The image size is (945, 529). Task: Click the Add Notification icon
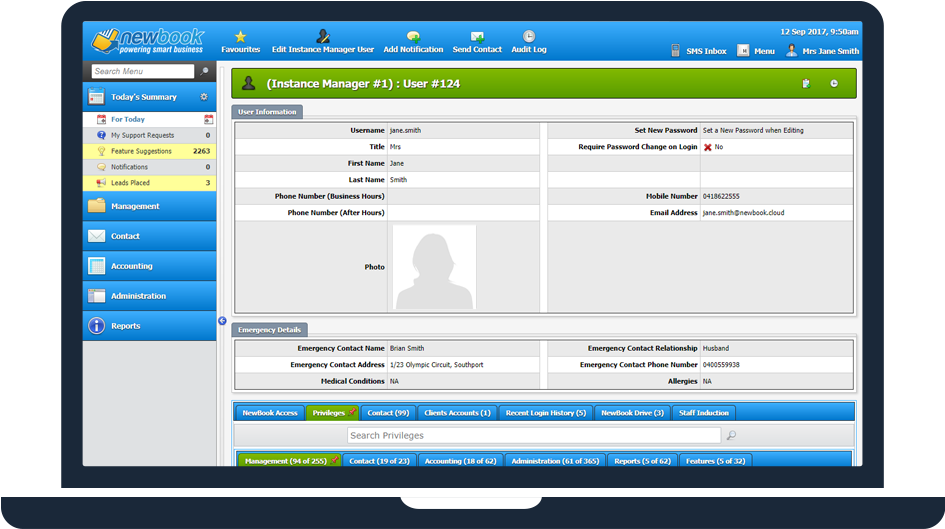tap(413, 37)
